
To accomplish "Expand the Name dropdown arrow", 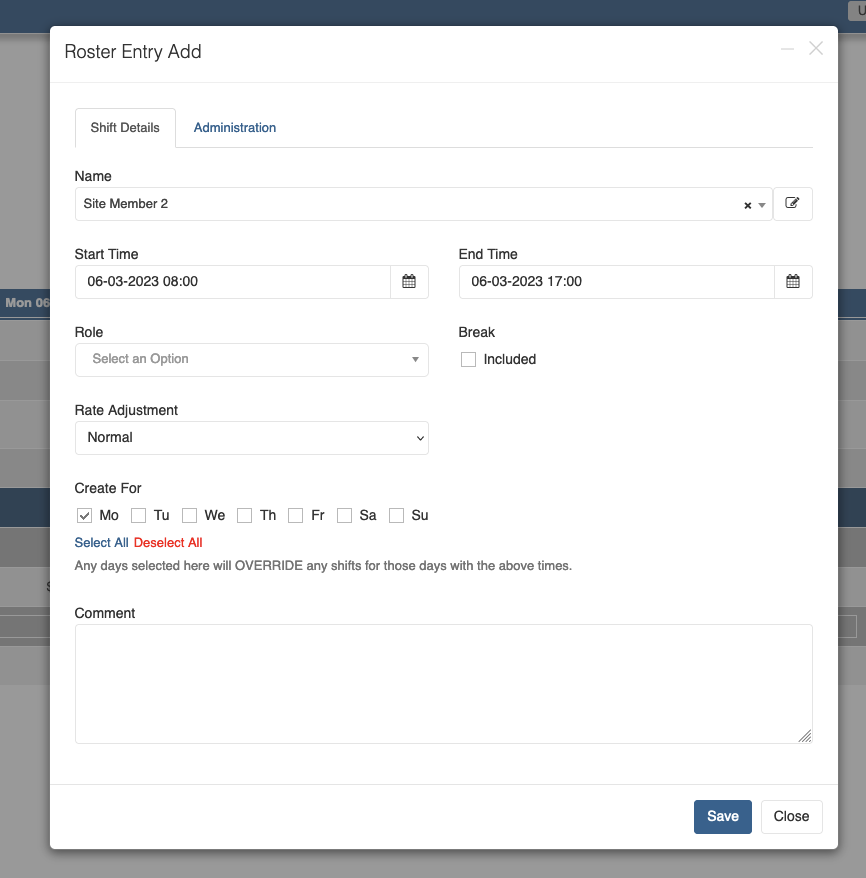I will pos(762,205).
